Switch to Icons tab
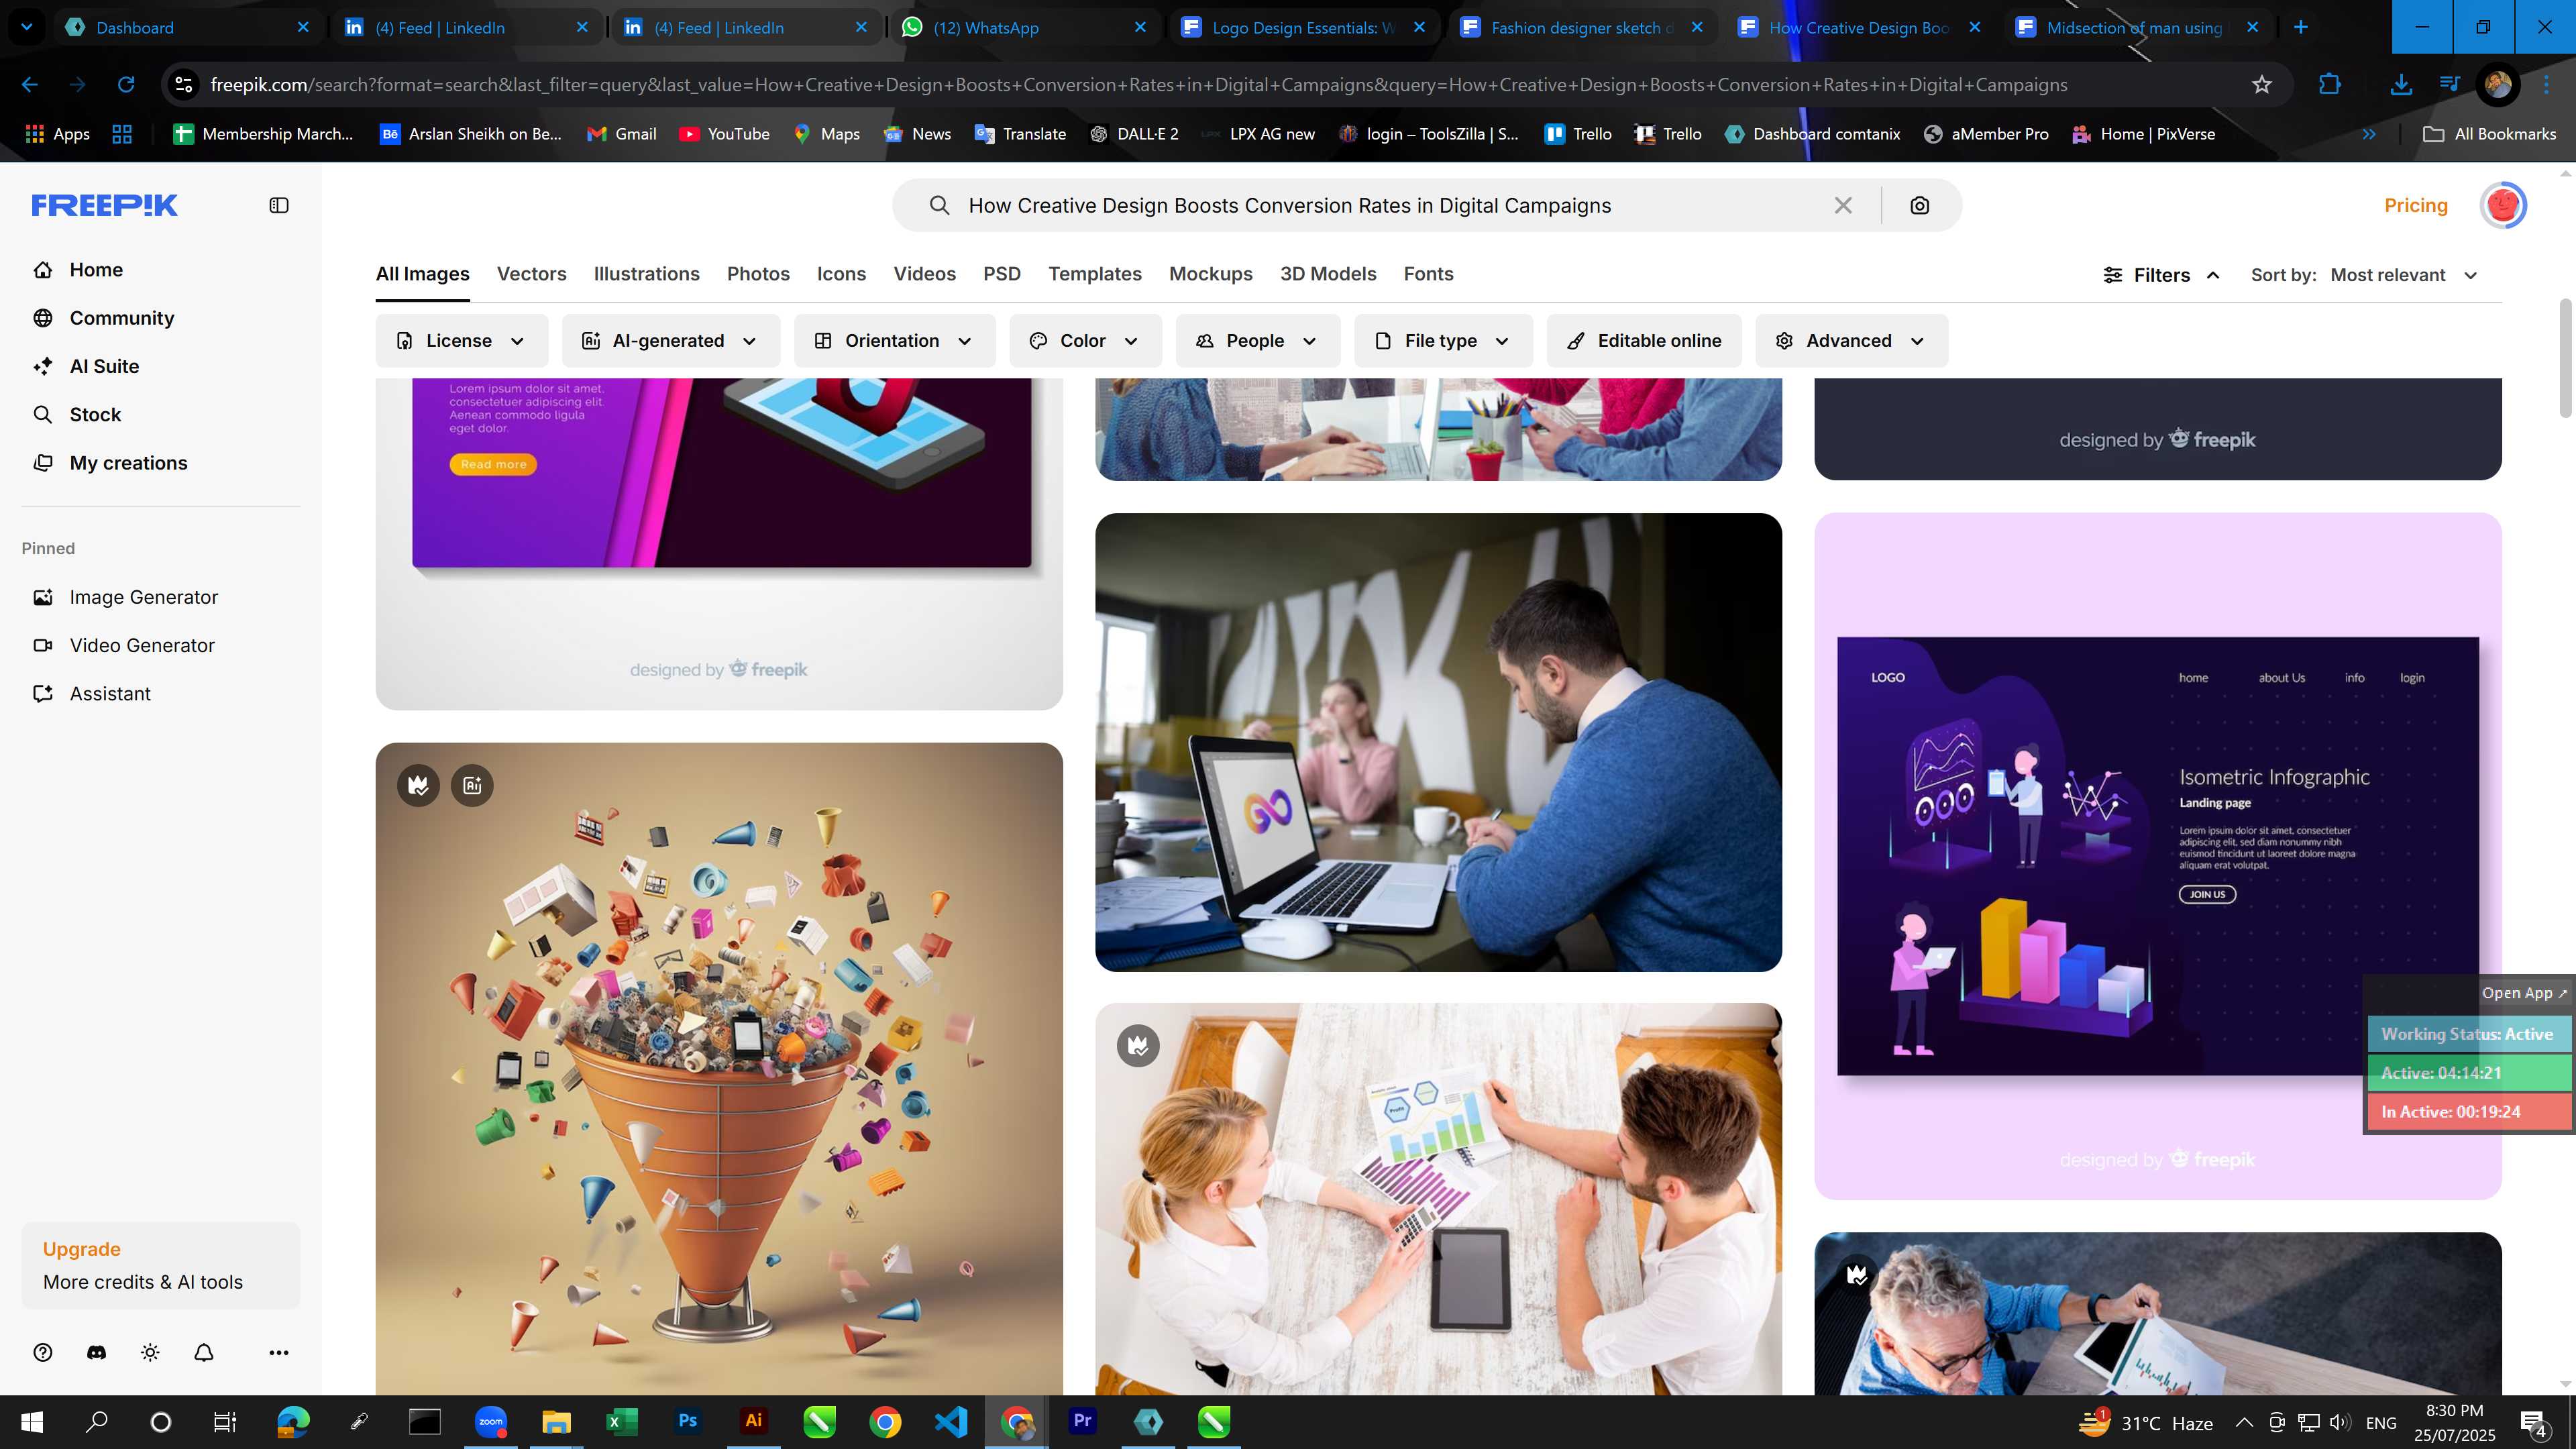2576x1449 pixels. point(841,274)
